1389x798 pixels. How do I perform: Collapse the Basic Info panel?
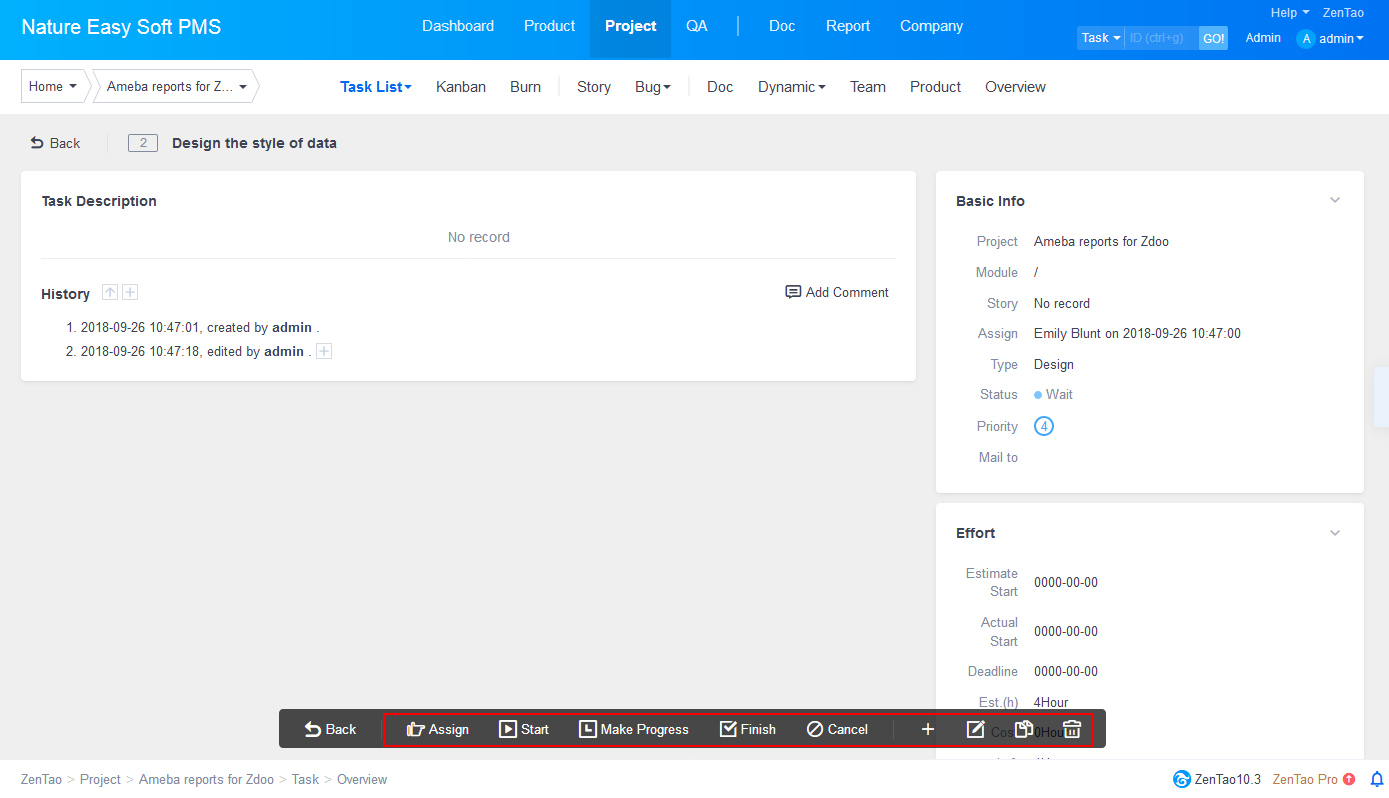(x=1334, y=201)
